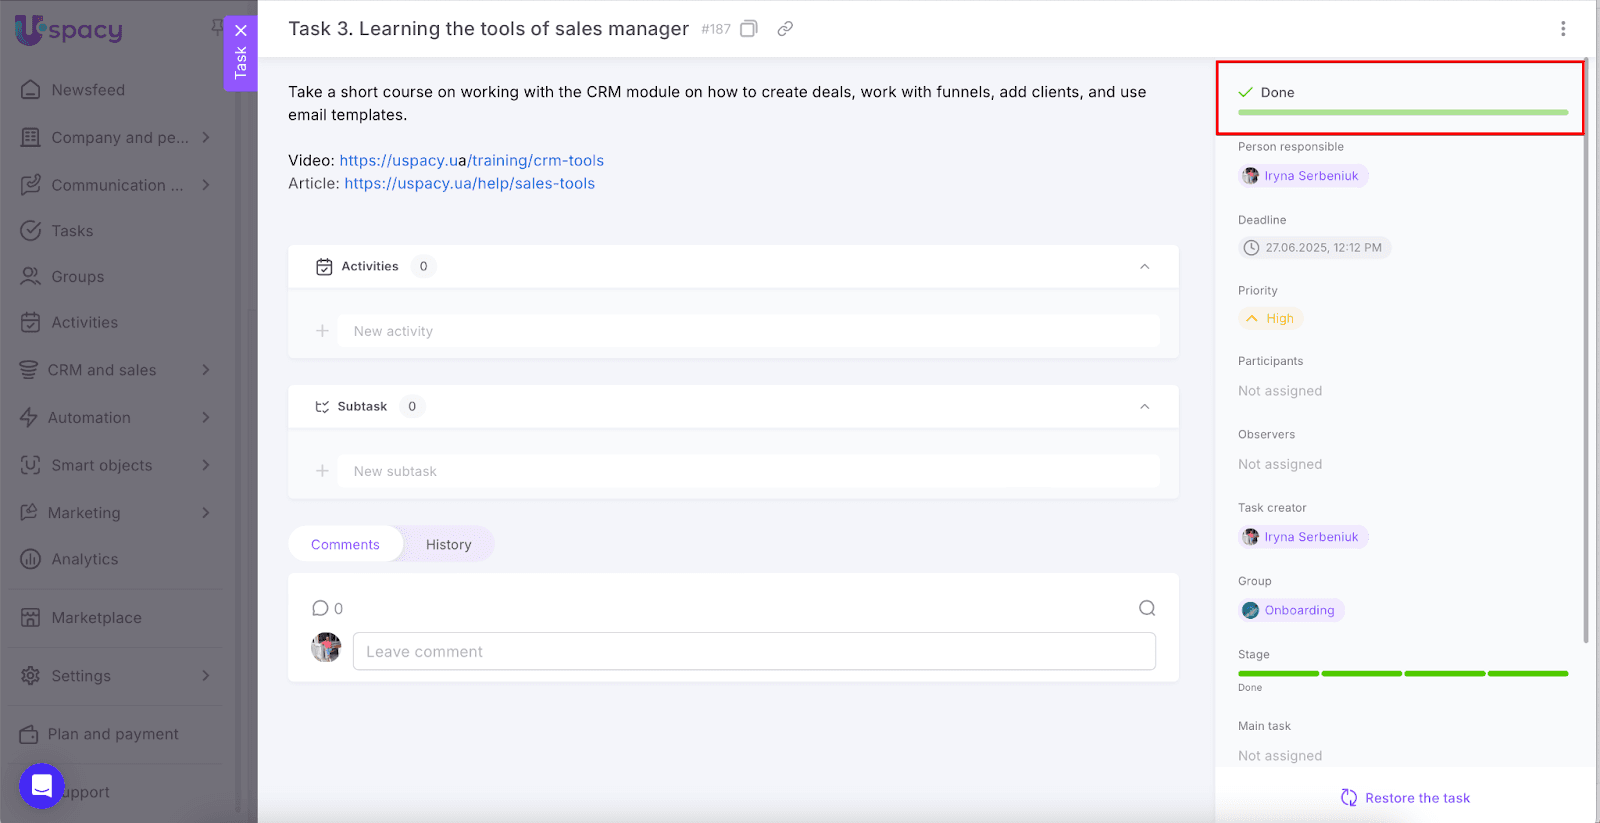Image resolution: width=1600 pixels, height=823 pixels.
Task: Switch to the History tab
Action: [448, 545]
